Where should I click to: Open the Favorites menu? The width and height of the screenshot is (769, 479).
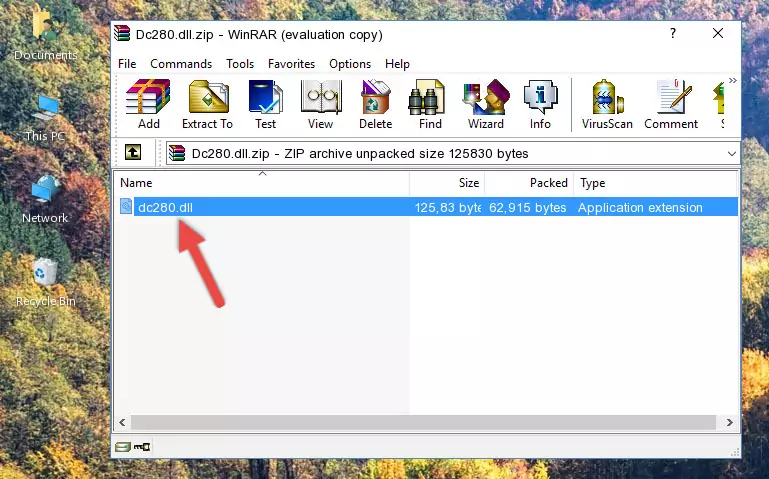(x=291, y=64)
